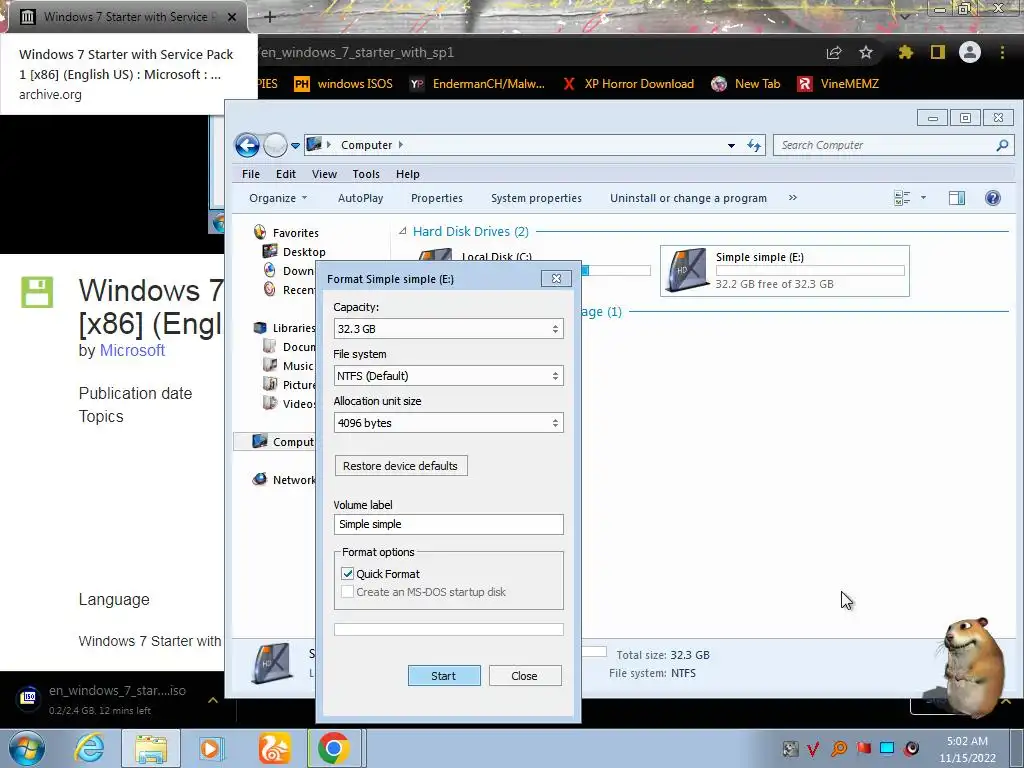Open the Help menu
Screen dimensions: 1024x768
(x=408, y=174)
